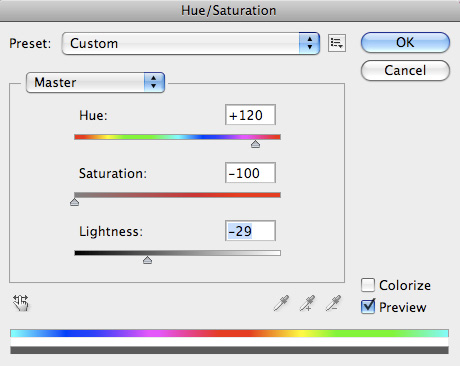This screenshot has width=460, height=366.
Task: Uncheck the Preview checkbox
Action: (x=368, y=307)
